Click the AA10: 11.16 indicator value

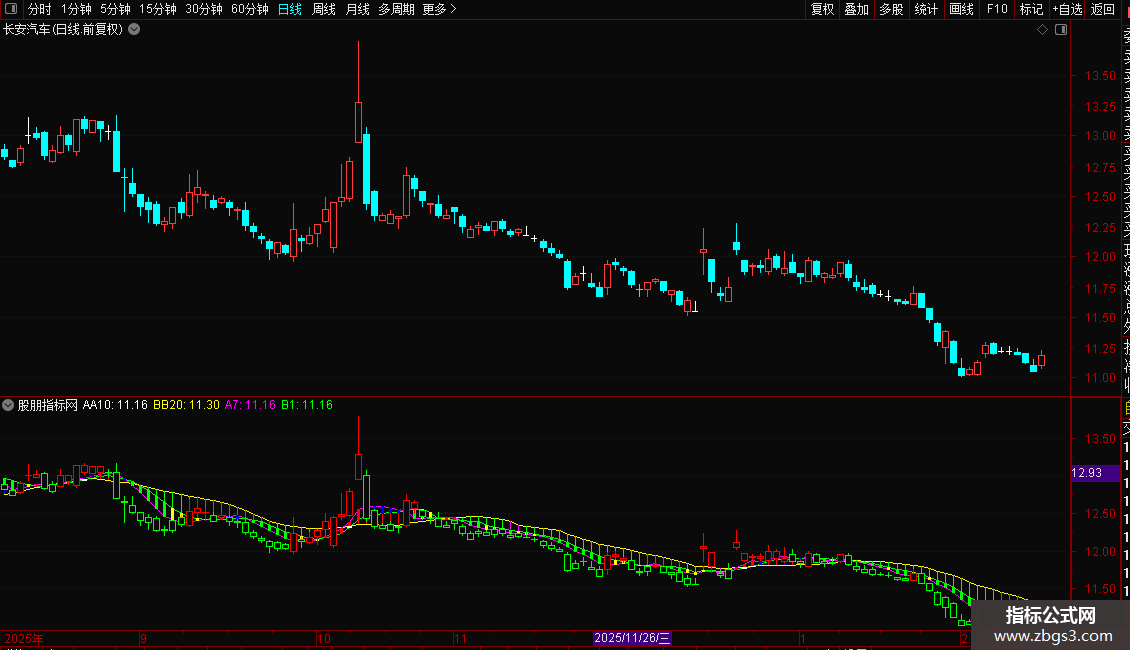tap(115, 405)
